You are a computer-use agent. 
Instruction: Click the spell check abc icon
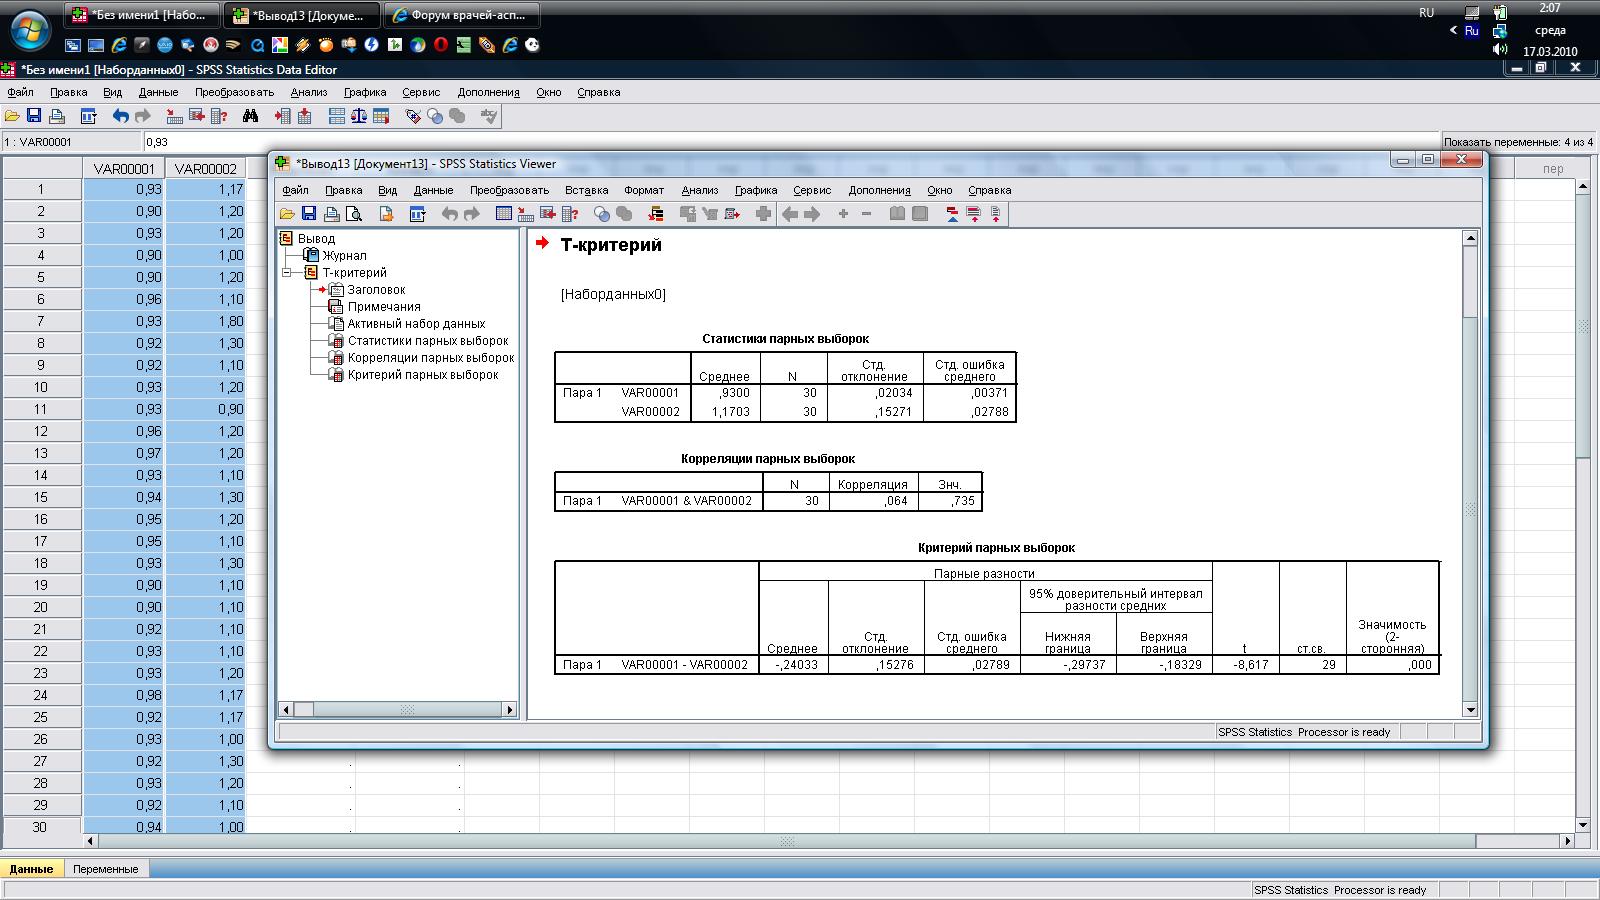[x=488, y=116]
